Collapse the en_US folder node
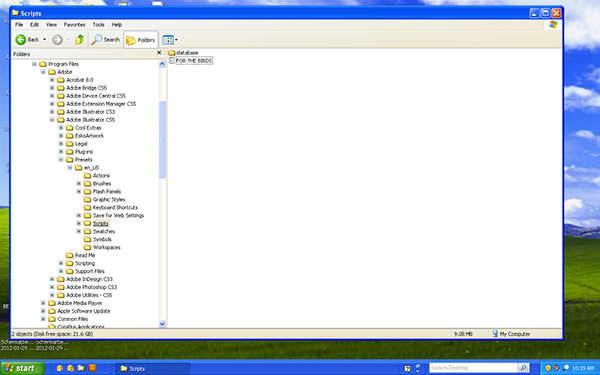The image size is (600, 375). pos(70,168)
